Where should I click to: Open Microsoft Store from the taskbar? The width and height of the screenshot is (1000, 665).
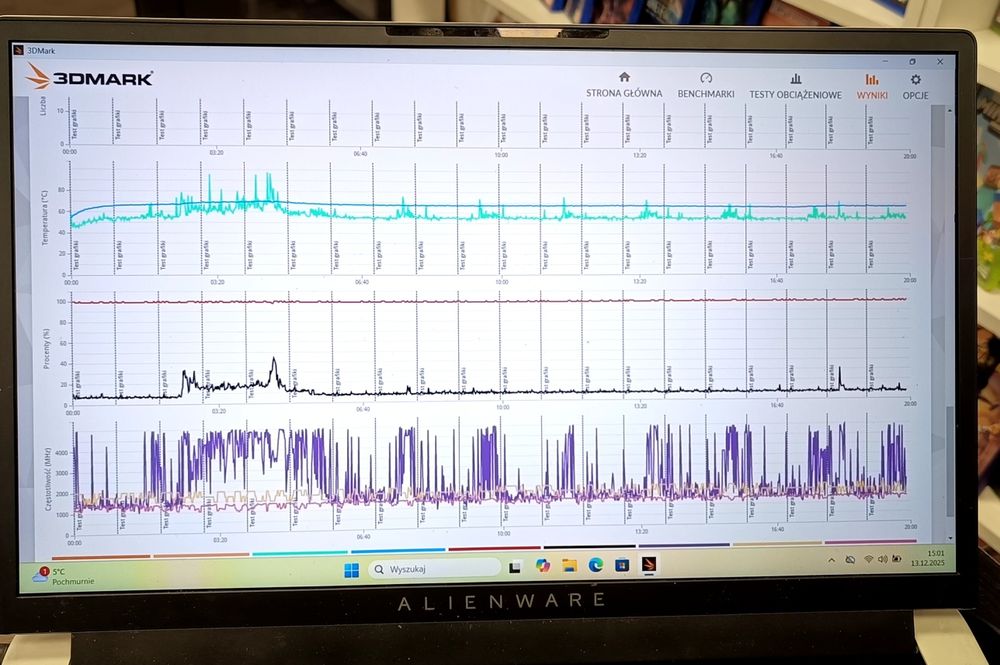[x=622, y=564]
